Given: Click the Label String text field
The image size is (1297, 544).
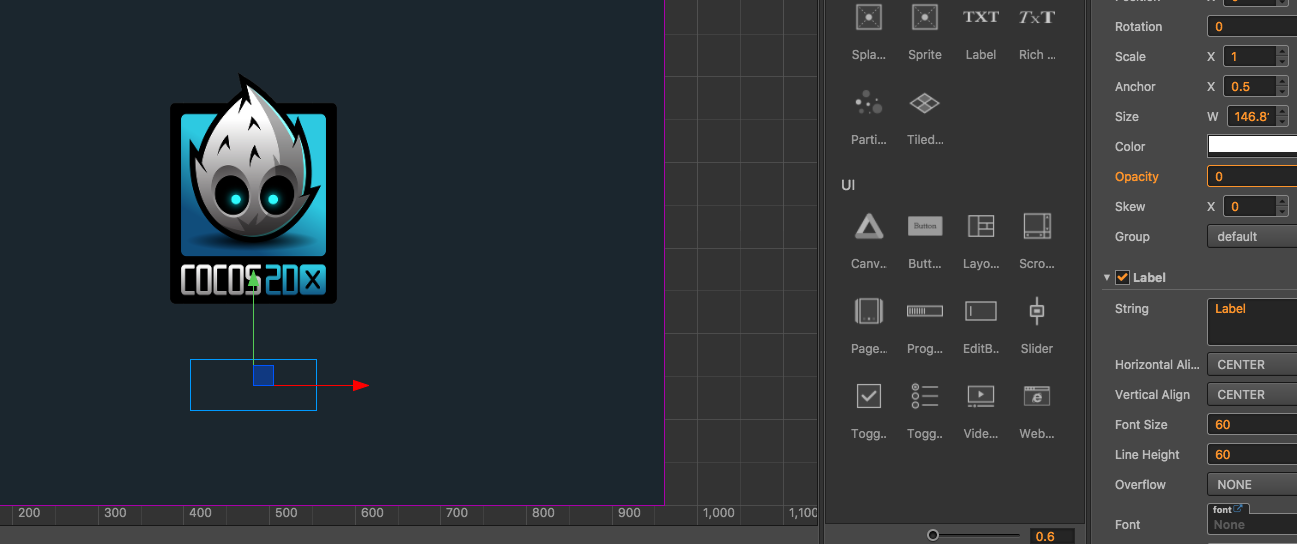Looking at the screenshot, I should click(x=1252, y=322).
